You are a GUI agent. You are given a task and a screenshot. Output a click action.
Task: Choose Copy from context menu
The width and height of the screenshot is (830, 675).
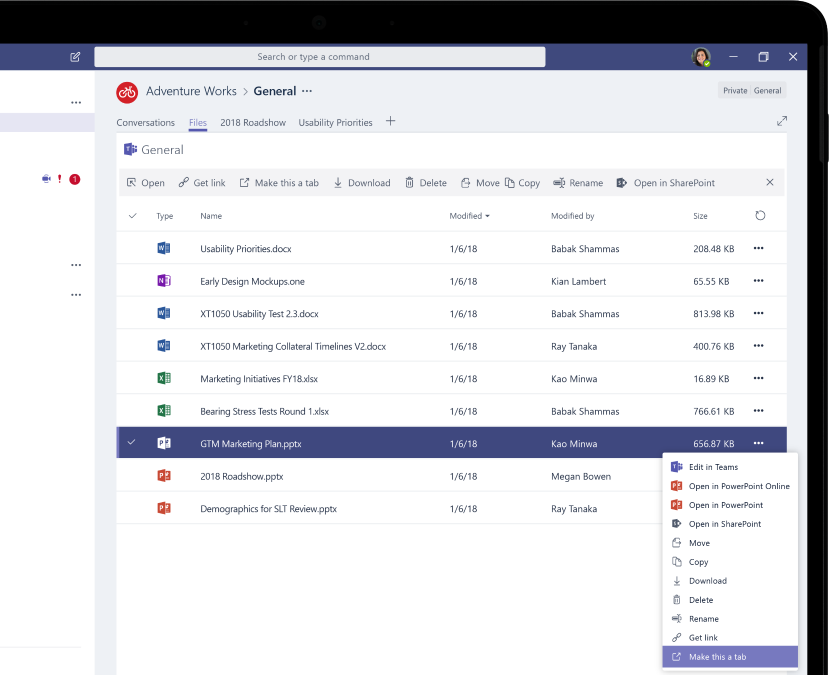pos(730,562)
